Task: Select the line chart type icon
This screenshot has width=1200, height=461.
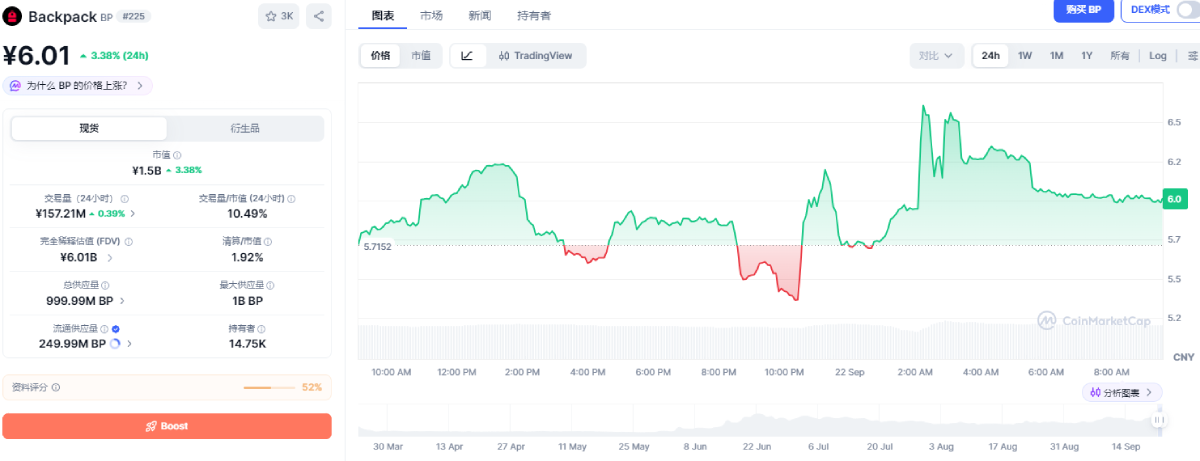Action: pos(467,56)
